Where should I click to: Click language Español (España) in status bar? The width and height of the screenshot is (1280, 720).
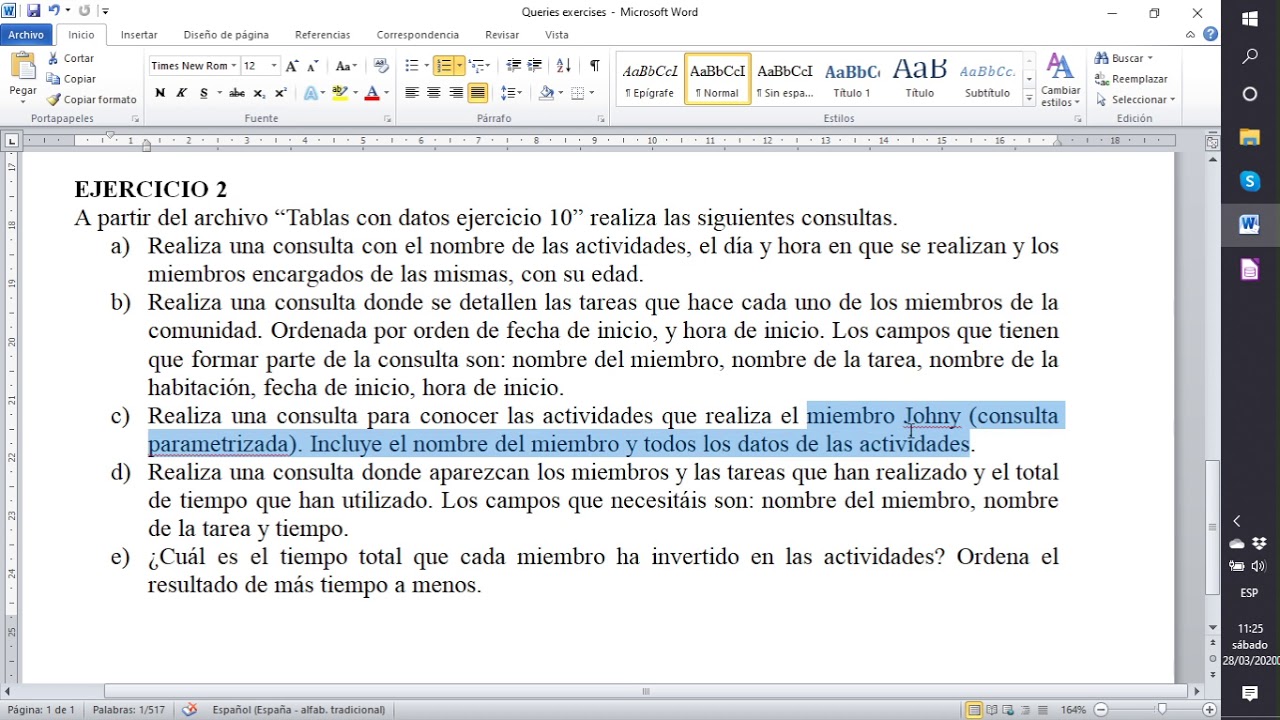point(299,710)
